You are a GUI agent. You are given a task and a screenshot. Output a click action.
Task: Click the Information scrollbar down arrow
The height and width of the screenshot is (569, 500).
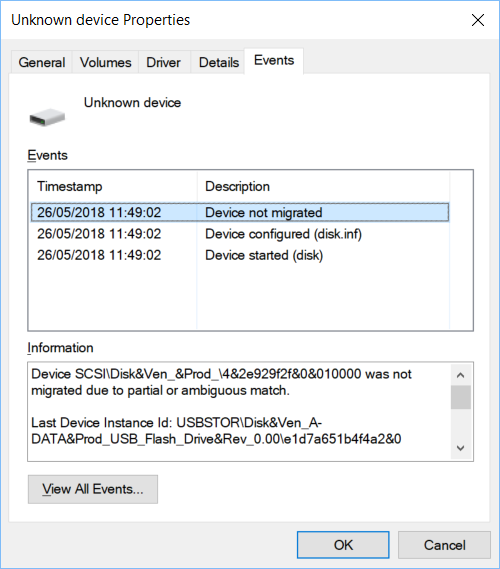pos(461,448)
